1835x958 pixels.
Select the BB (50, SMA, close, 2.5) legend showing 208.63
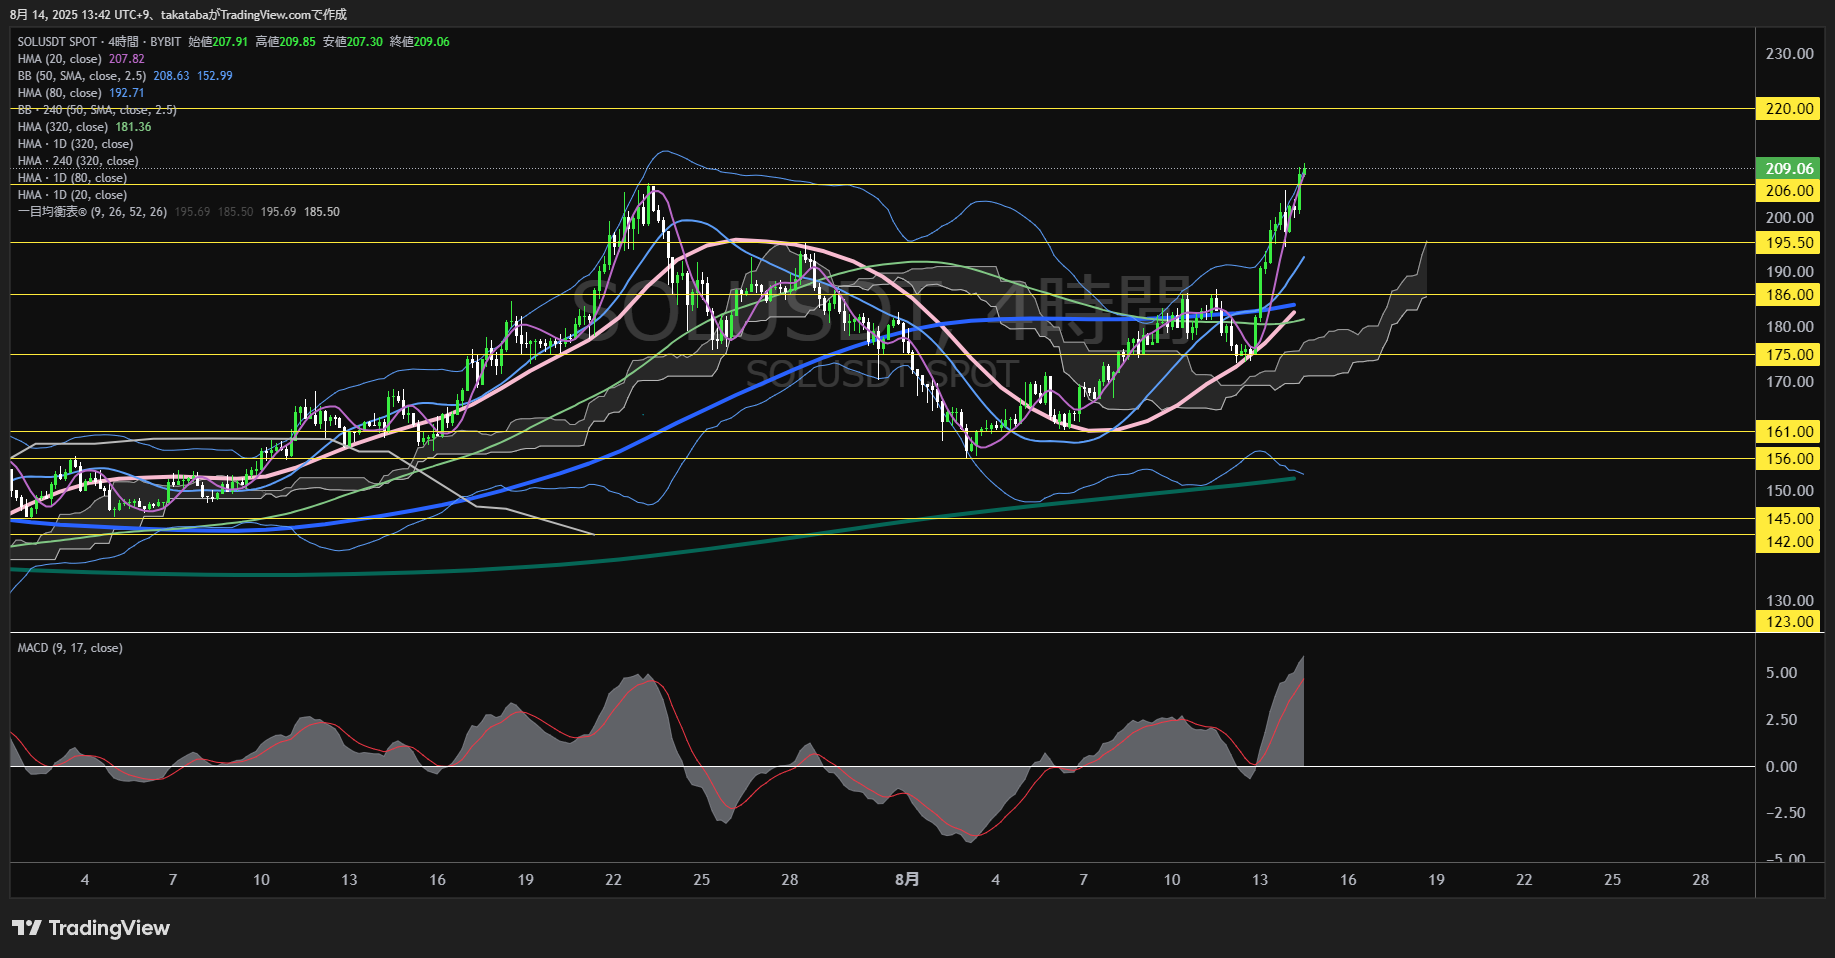tap(125, 76)
